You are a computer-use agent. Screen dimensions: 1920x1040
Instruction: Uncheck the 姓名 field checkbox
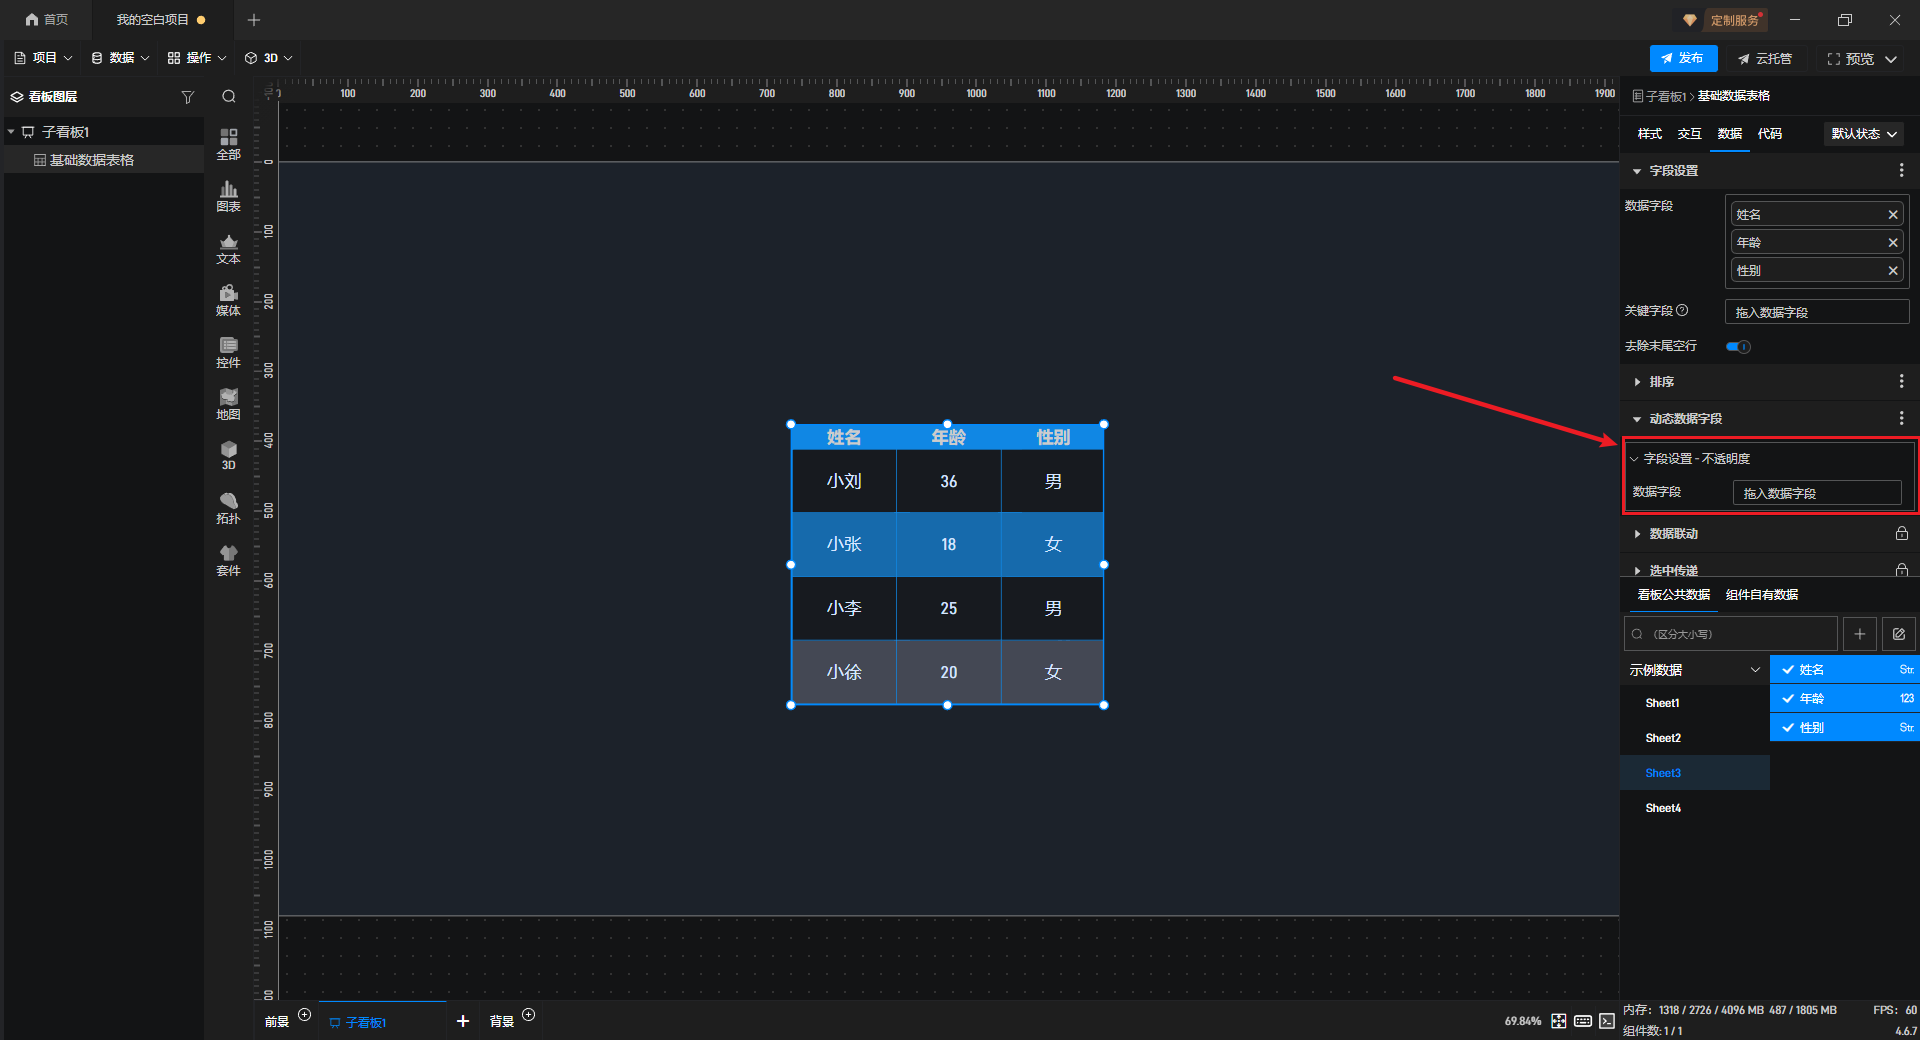(1788, 670)
